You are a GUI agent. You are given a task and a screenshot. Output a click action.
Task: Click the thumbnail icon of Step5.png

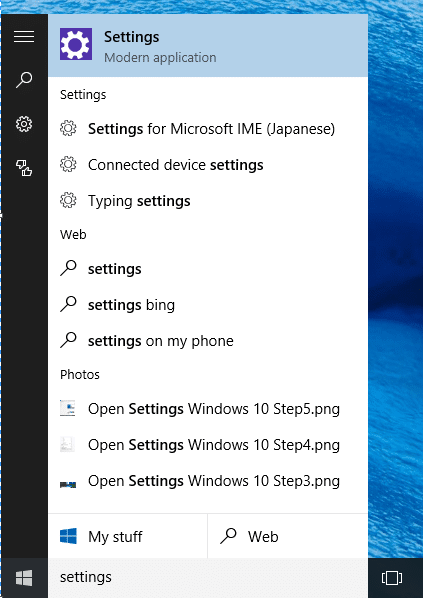tap(68, 408)
